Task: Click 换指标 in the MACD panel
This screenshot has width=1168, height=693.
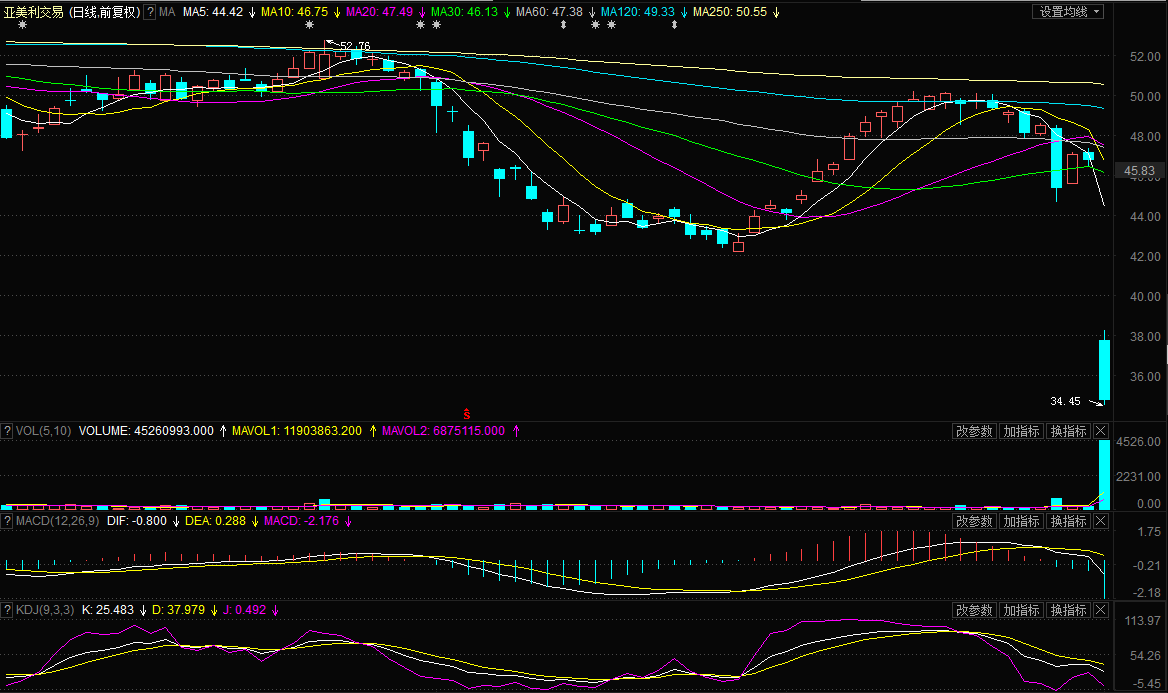Action: point(1068,521)
